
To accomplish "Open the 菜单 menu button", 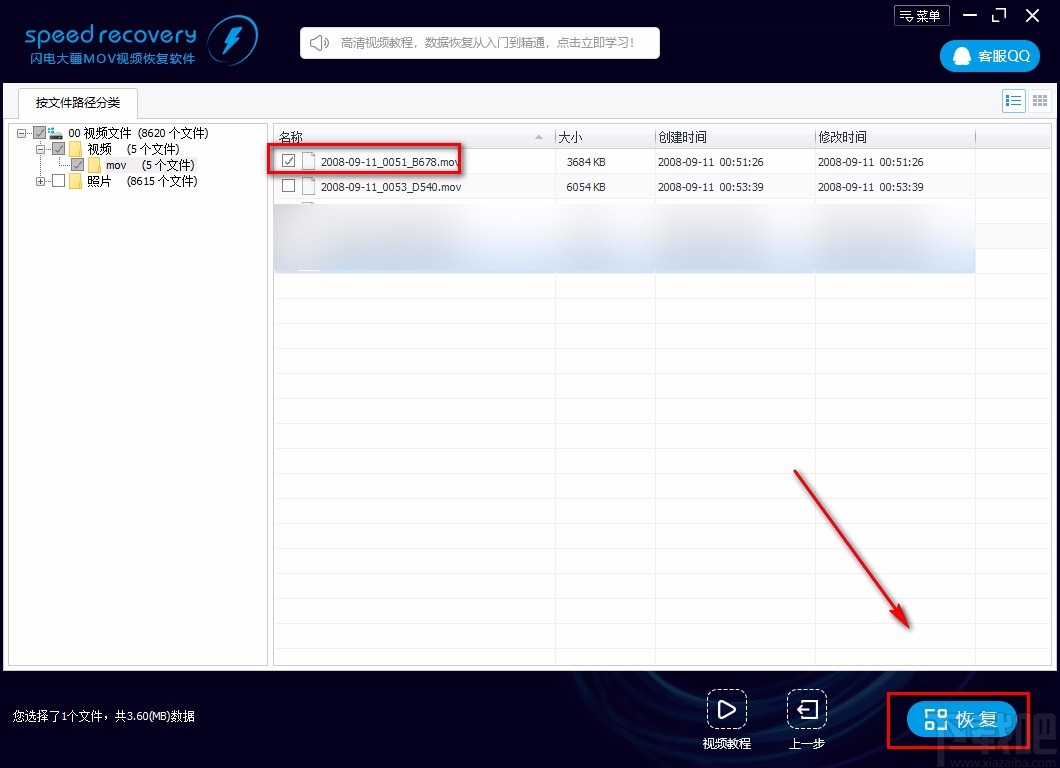I will pos(921,16).
